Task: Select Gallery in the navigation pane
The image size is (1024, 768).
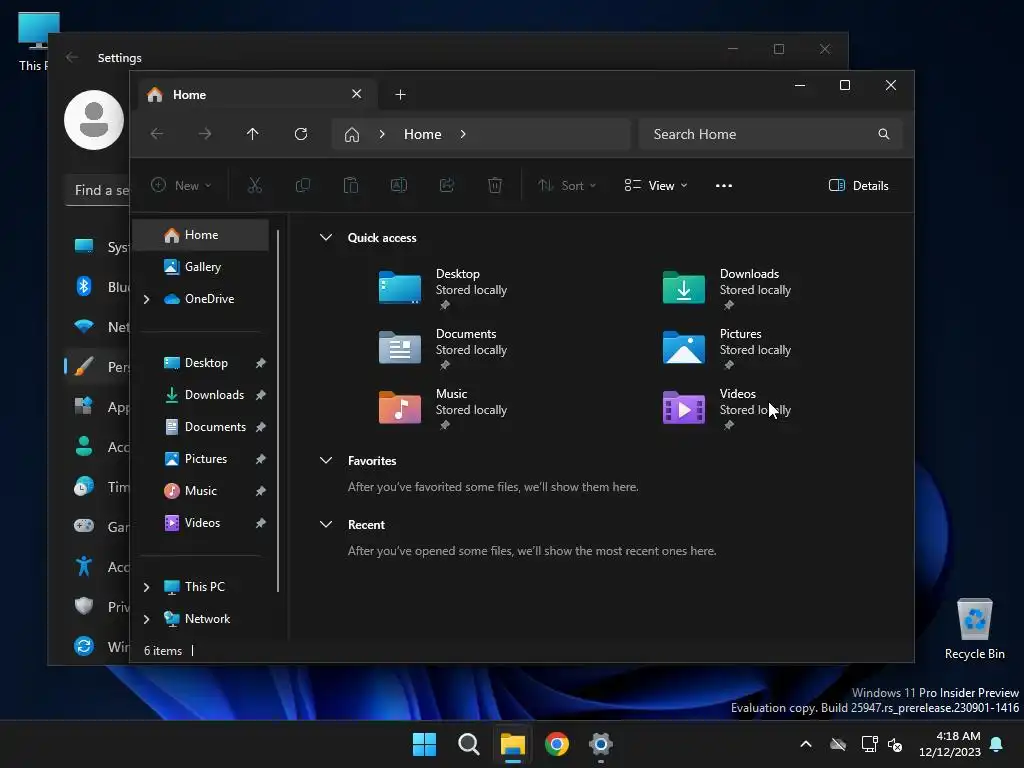Action: pos(200,267)
